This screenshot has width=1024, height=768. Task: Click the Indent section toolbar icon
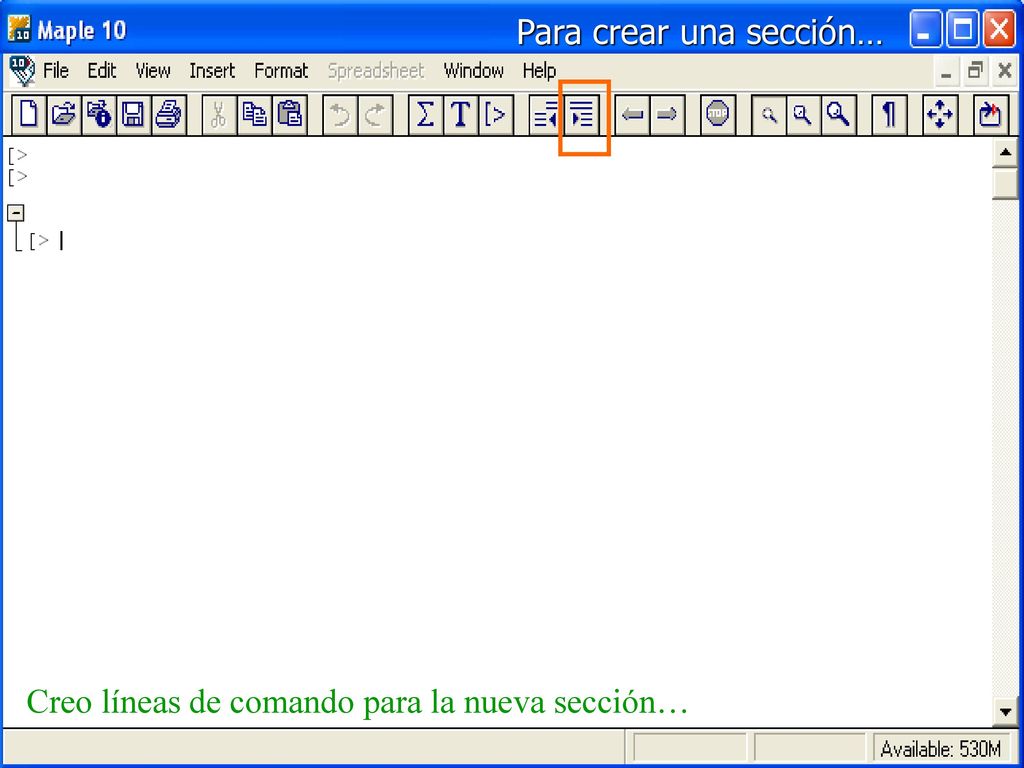pyautogui.click(x=583, y=115)
